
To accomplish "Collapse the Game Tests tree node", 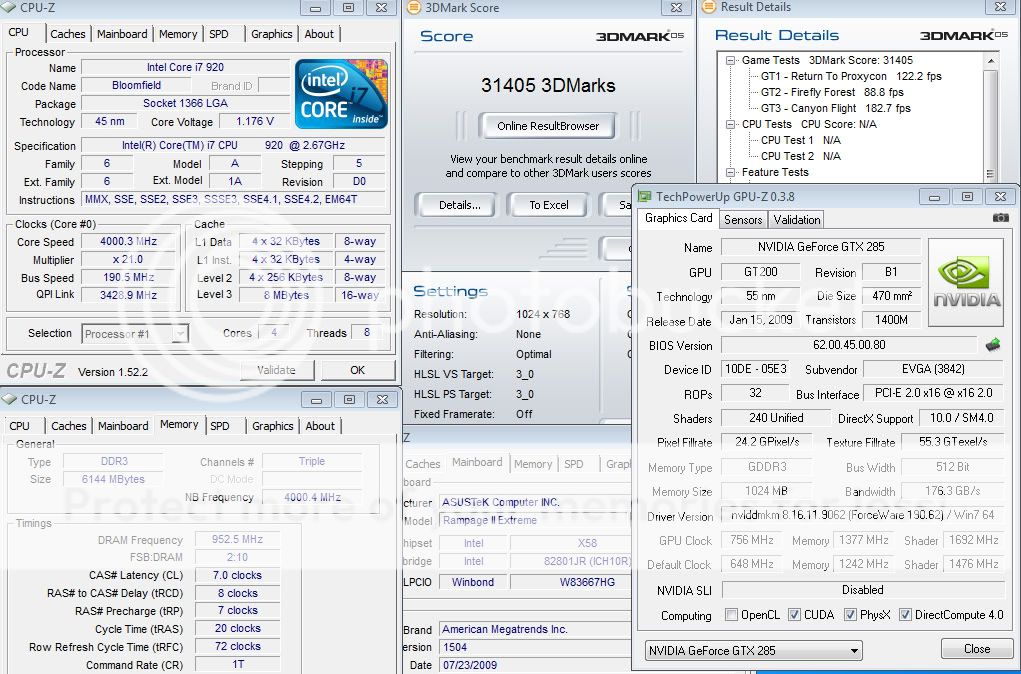I will tap(731, 60).
